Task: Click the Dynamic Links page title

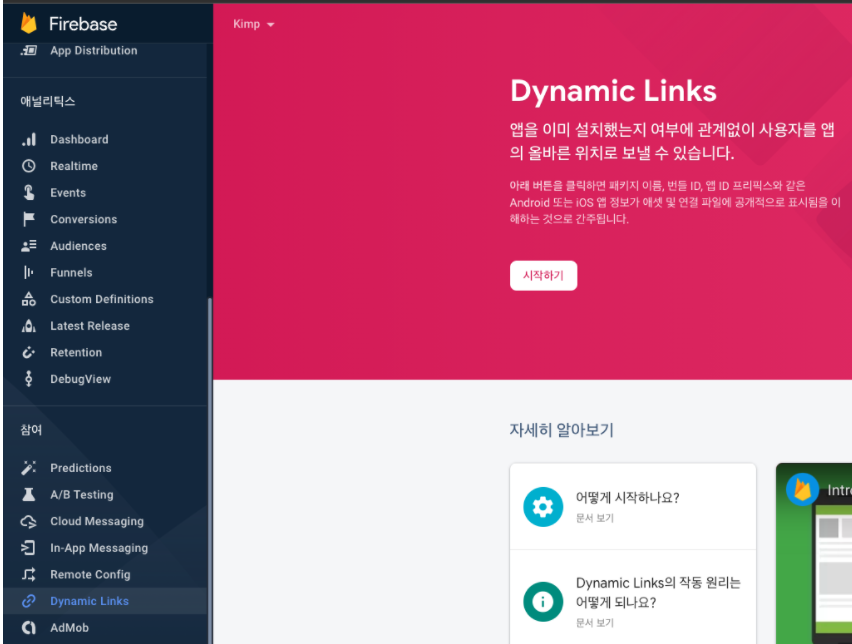Action: pos(613,91)
